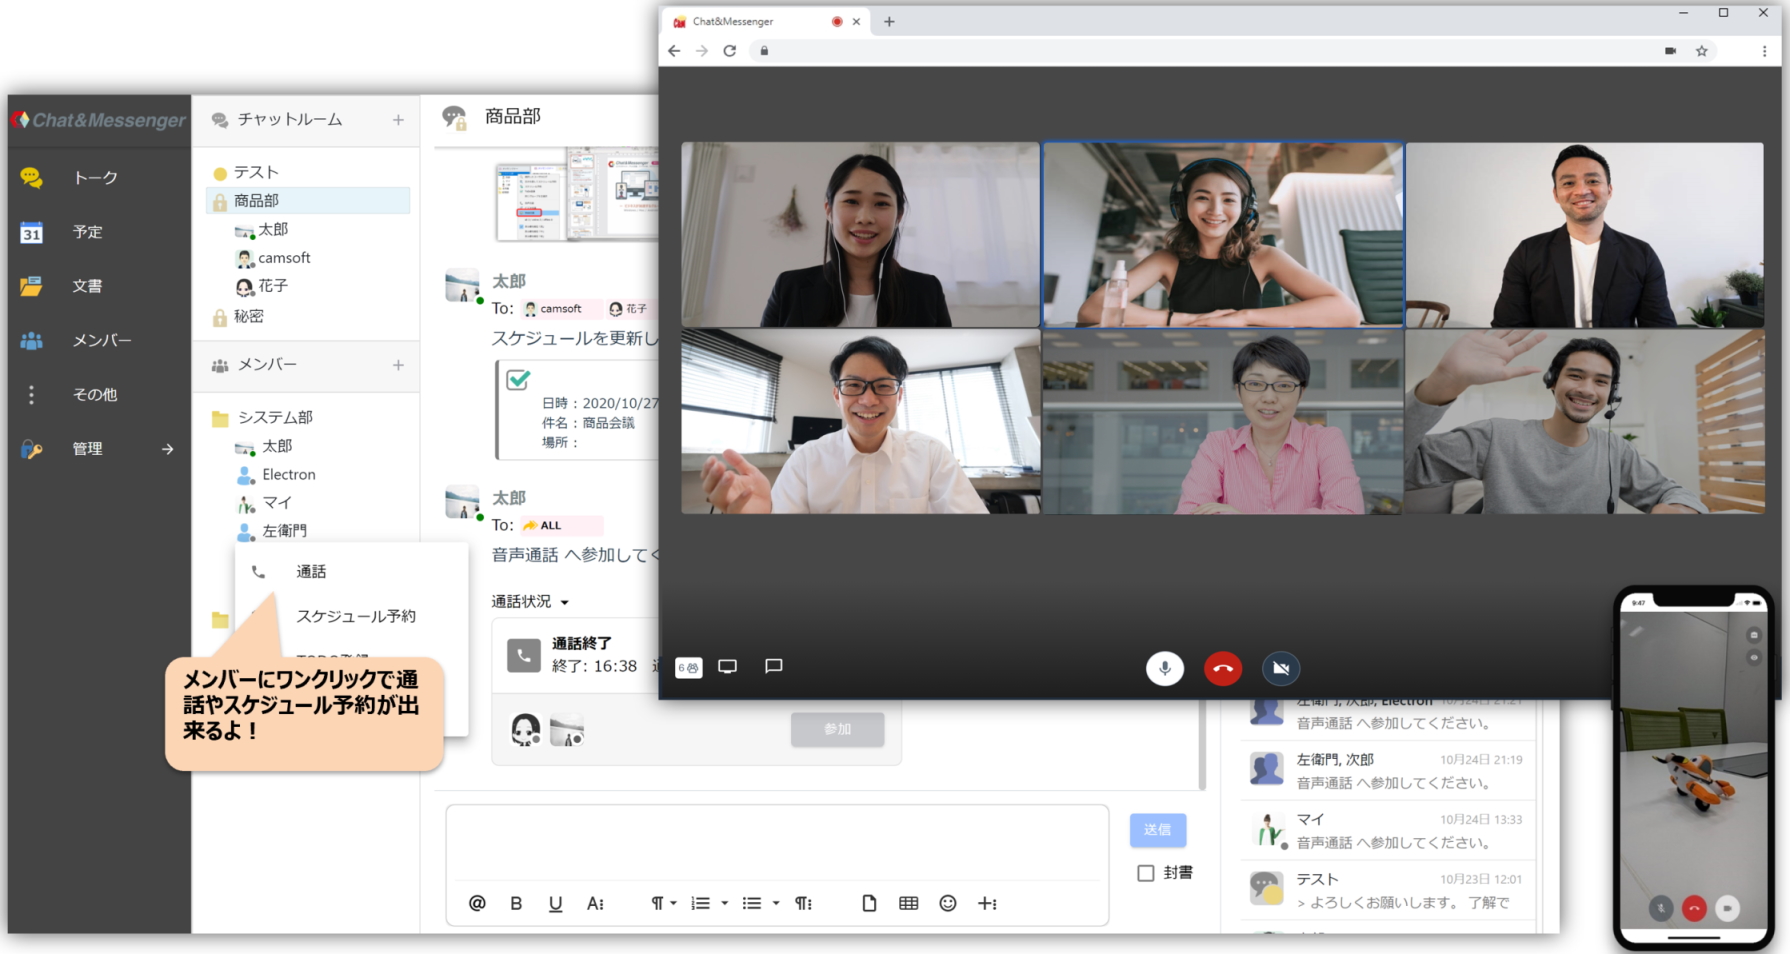Image resolution: width=1790 pixels, height=954 pixels.
Task: Insert a table in message editor
Action: point(908,903)
